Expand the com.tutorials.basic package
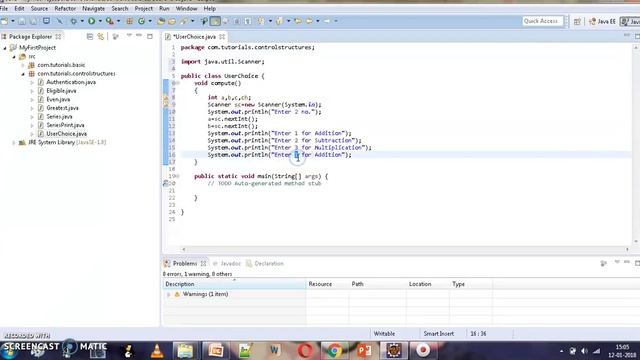The image size is (640, 360). tap(23, 65)
